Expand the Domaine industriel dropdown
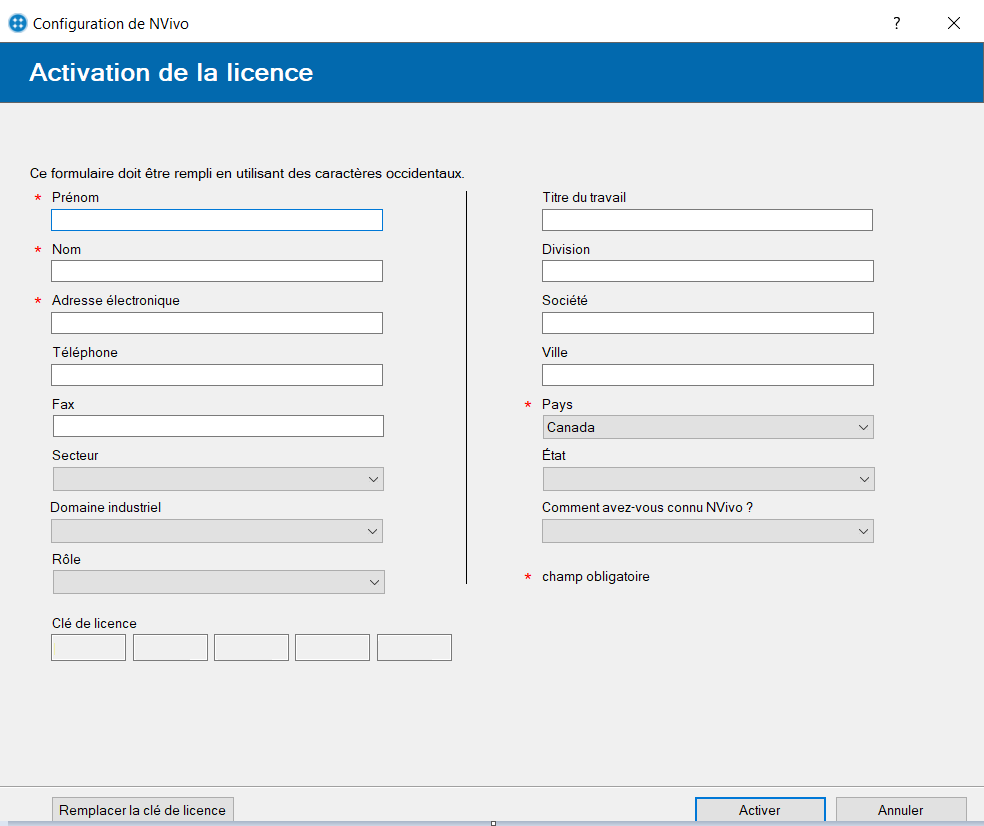The height and width of the screenshot is (826, 984). pos(217,531)
